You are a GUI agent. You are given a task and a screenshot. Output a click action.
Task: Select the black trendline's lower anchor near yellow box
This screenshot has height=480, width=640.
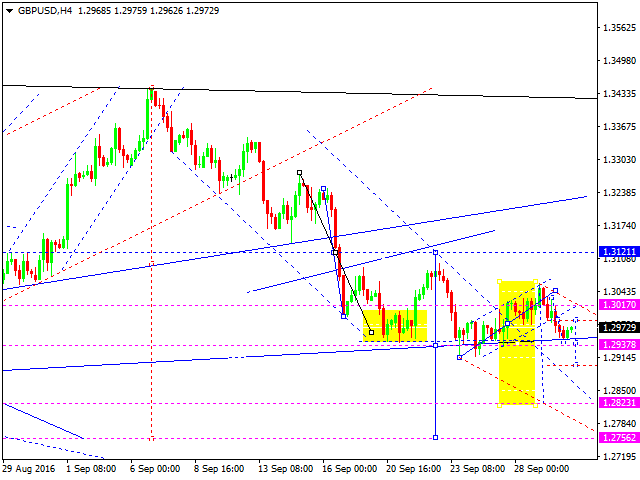point(371,333)
